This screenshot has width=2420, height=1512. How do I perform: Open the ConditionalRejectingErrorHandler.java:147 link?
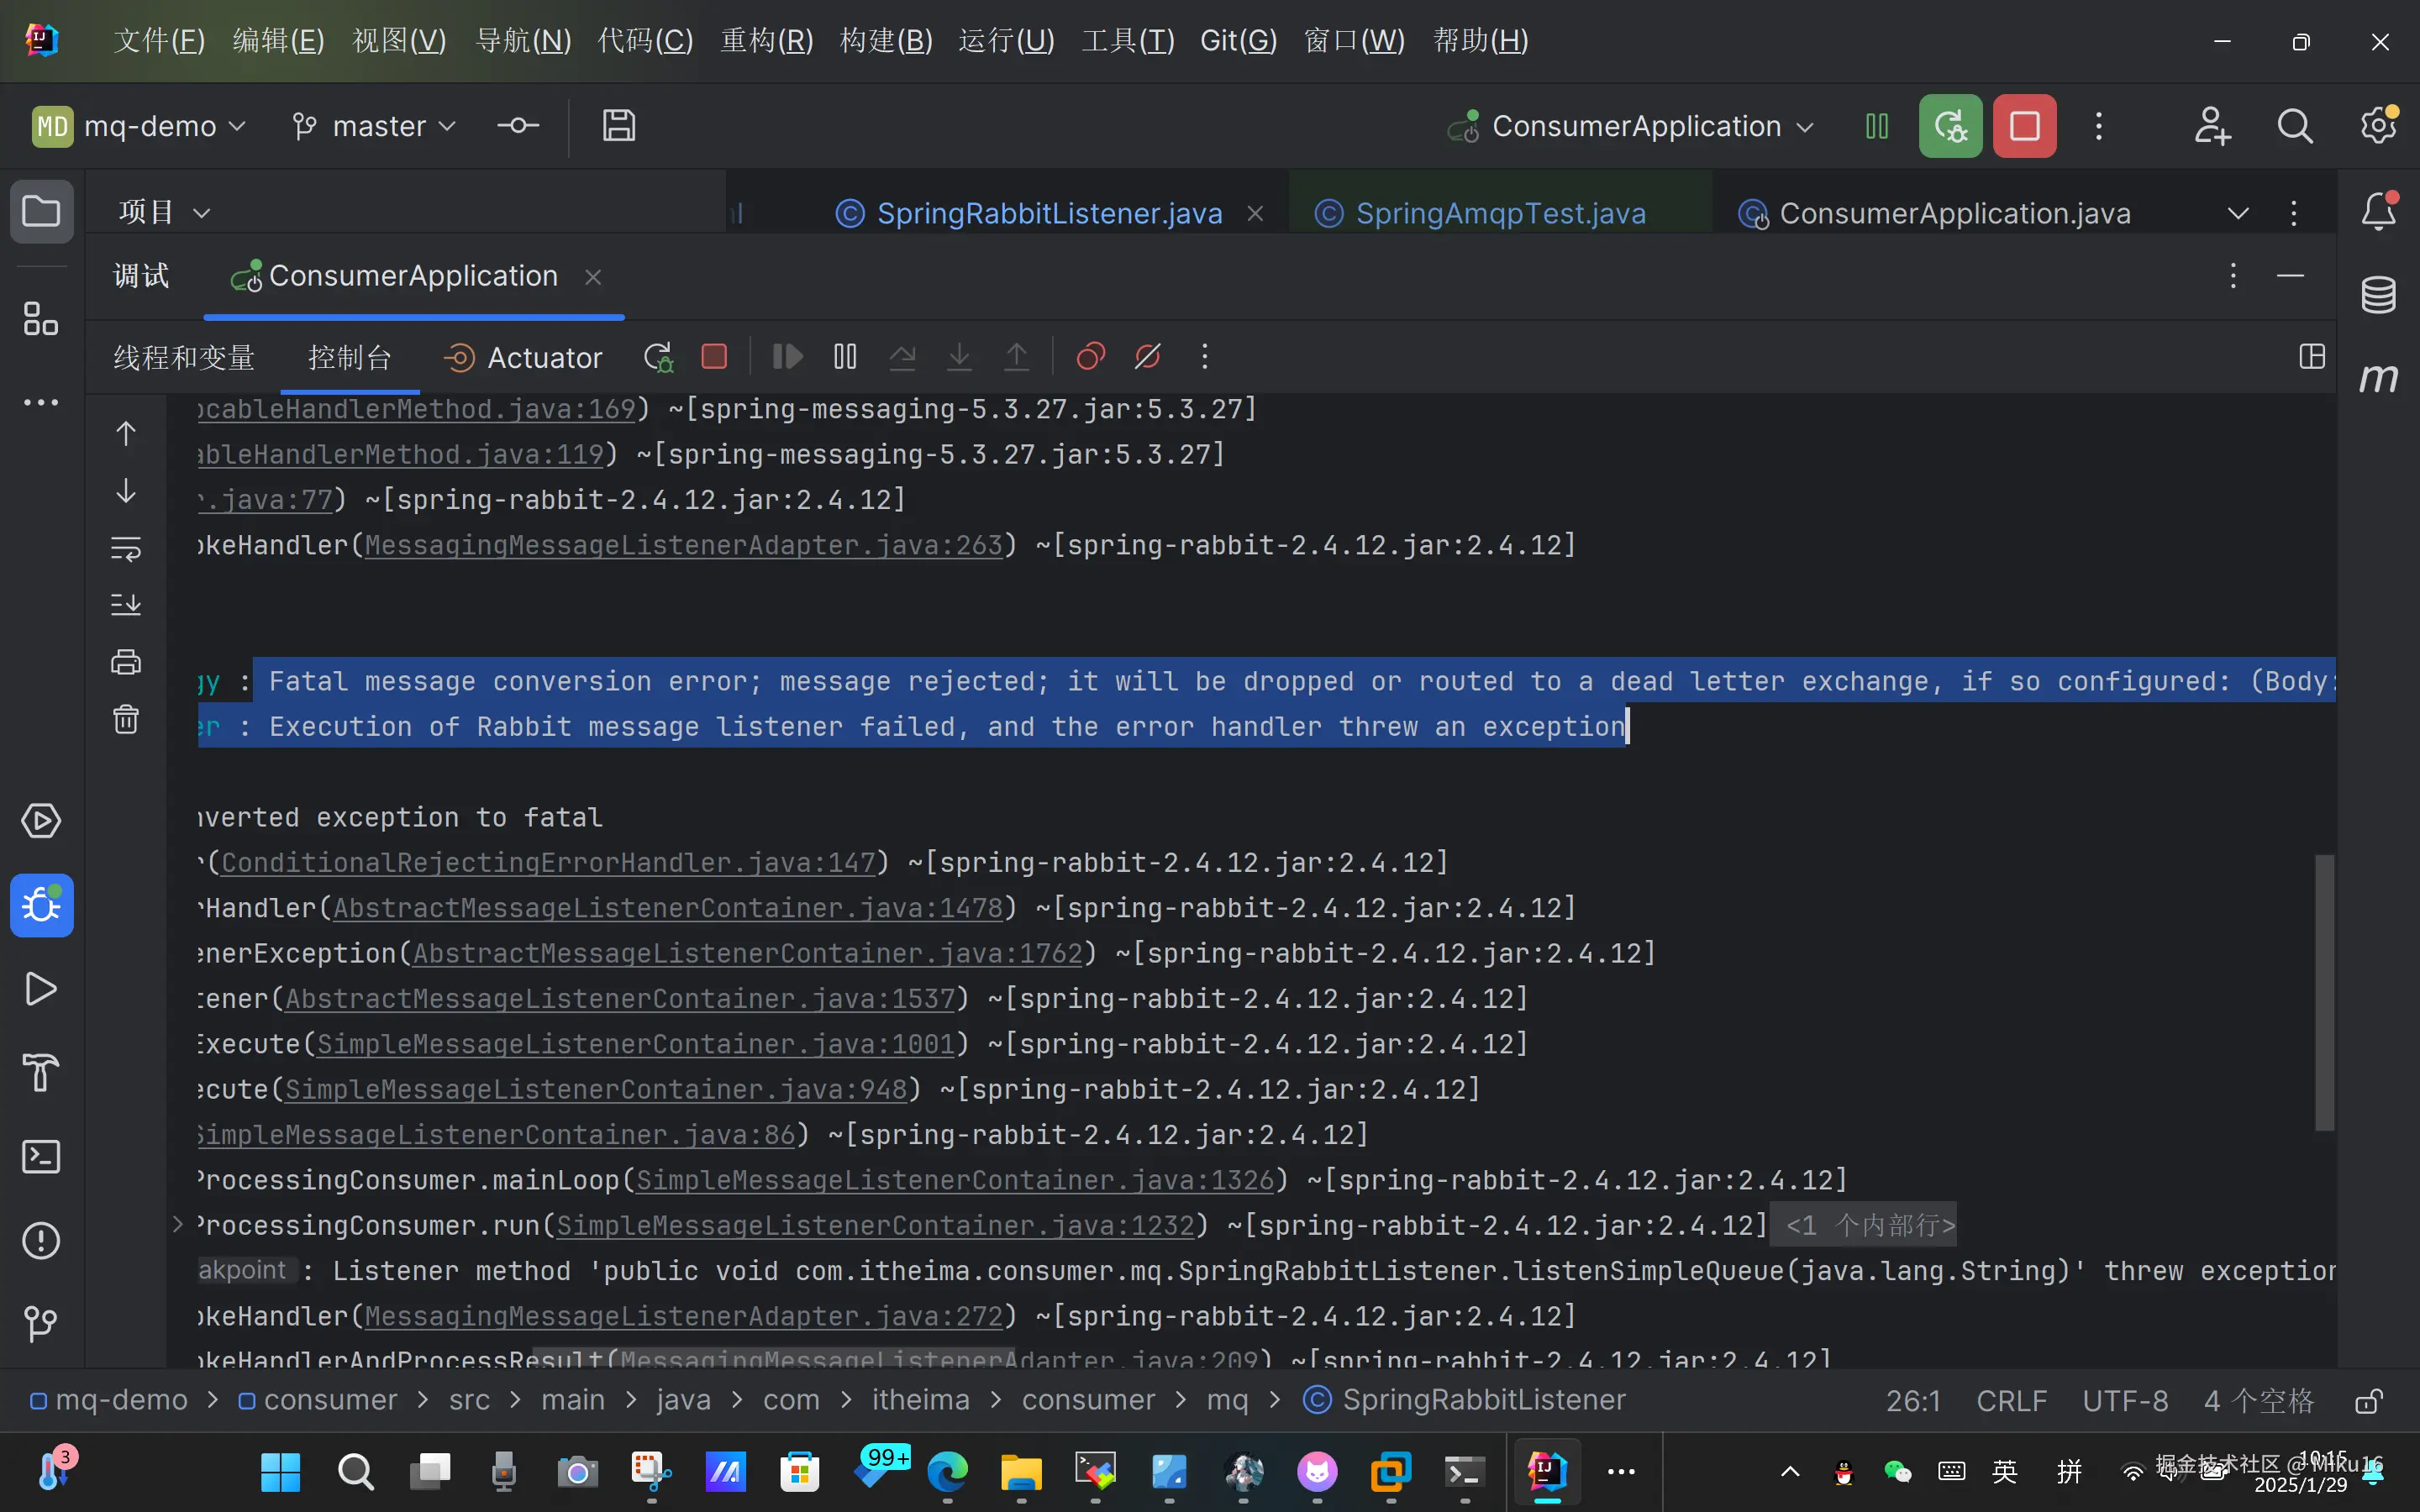pos(547,862)
